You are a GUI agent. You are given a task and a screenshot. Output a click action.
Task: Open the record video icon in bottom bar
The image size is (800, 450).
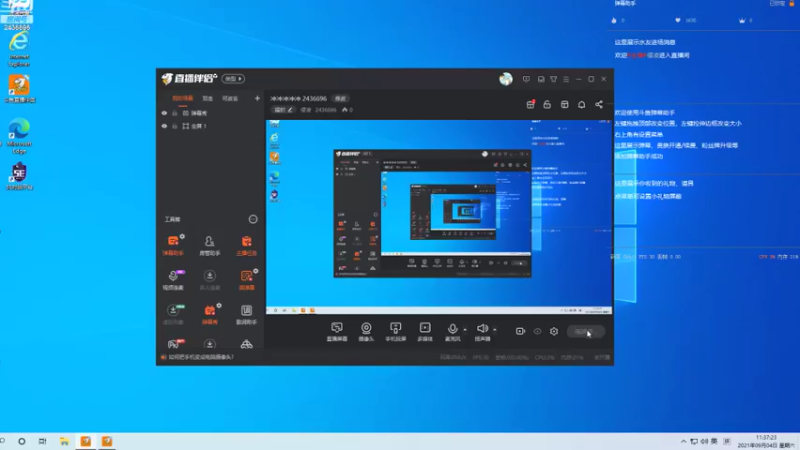[520, 331]
